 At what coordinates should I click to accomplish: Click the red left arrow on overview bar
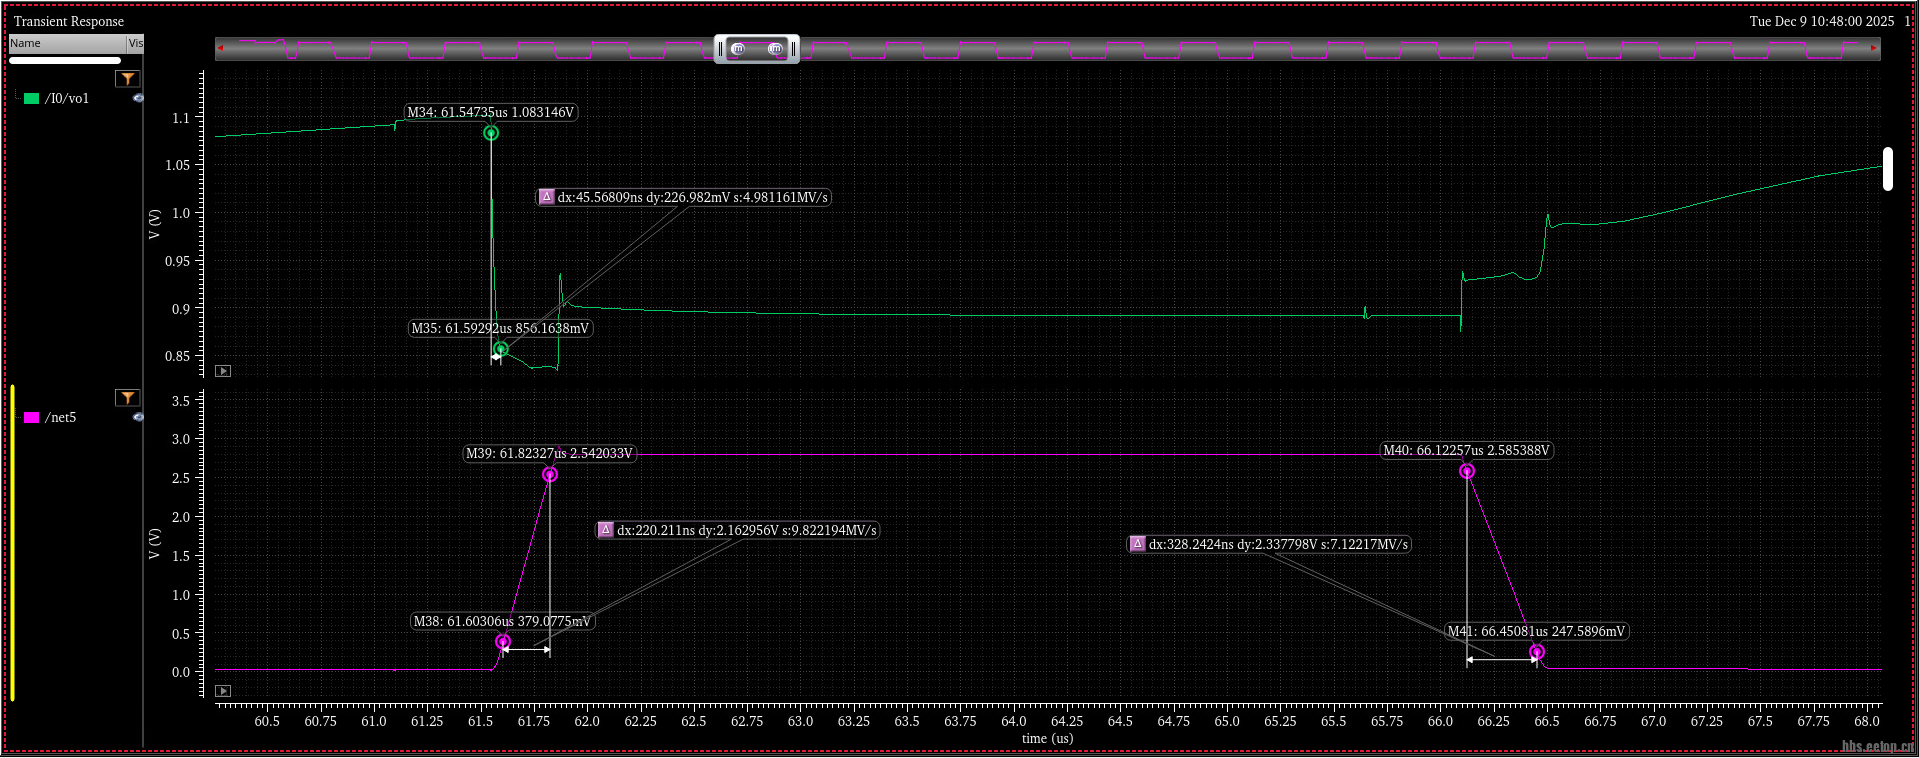[220, 48]
